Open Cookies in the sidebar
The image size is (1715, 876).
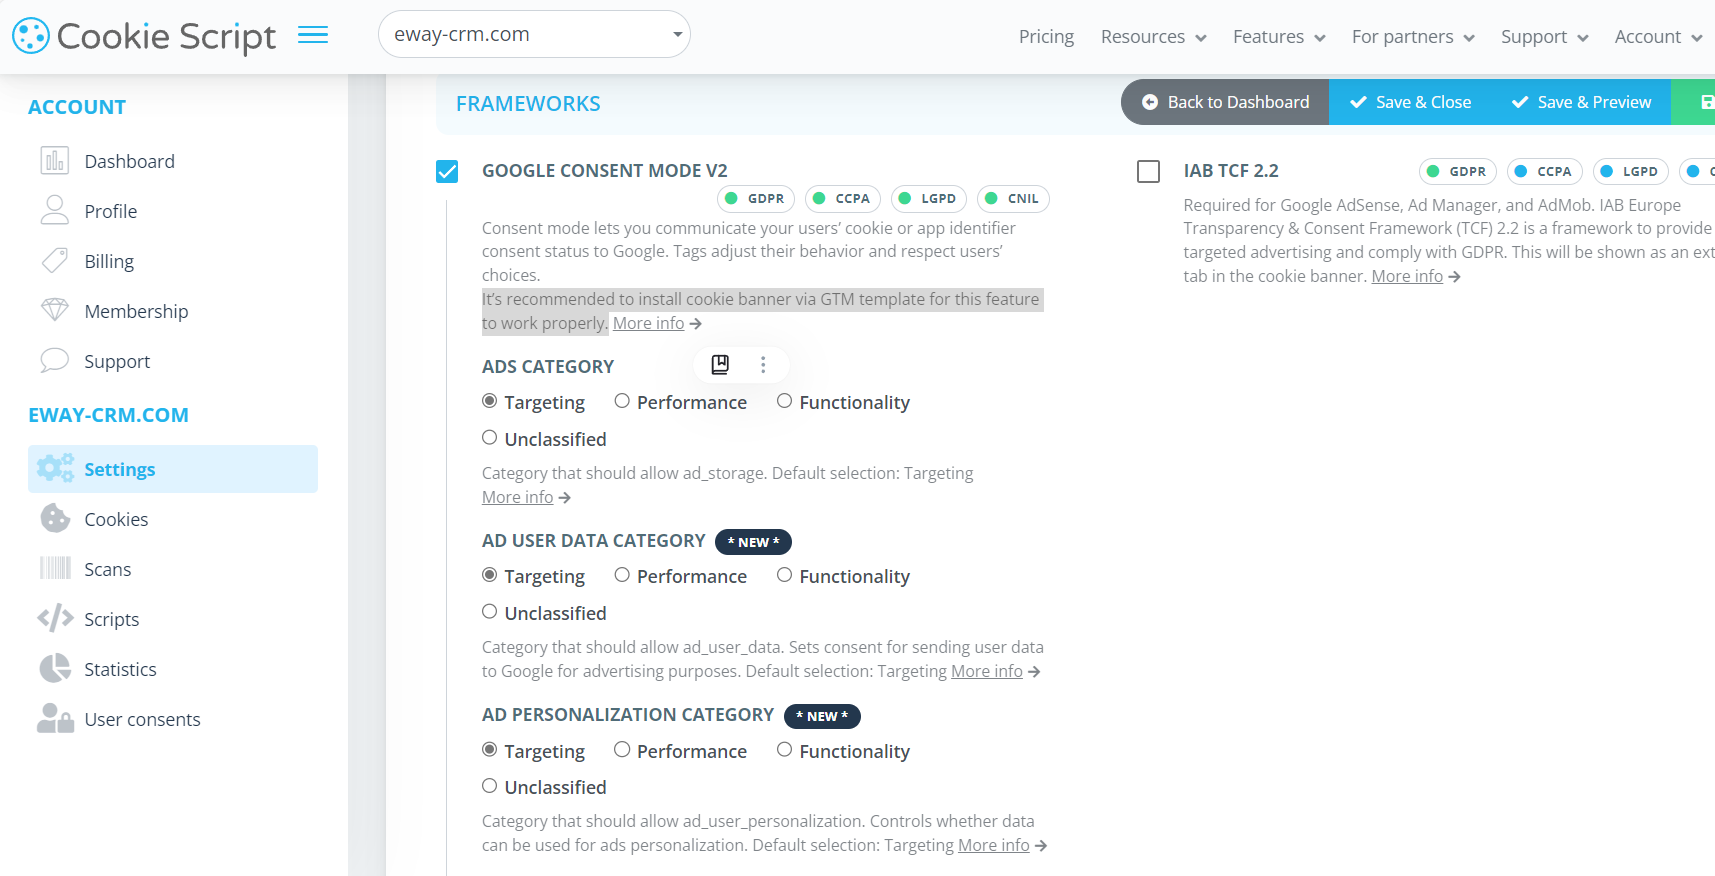coord(116,519)
